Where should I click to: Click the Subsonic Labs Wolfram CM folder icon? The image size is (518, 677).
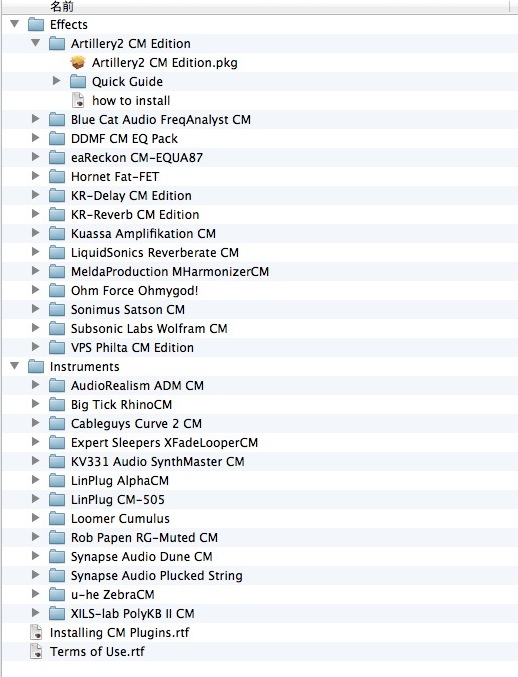[57, 329]
